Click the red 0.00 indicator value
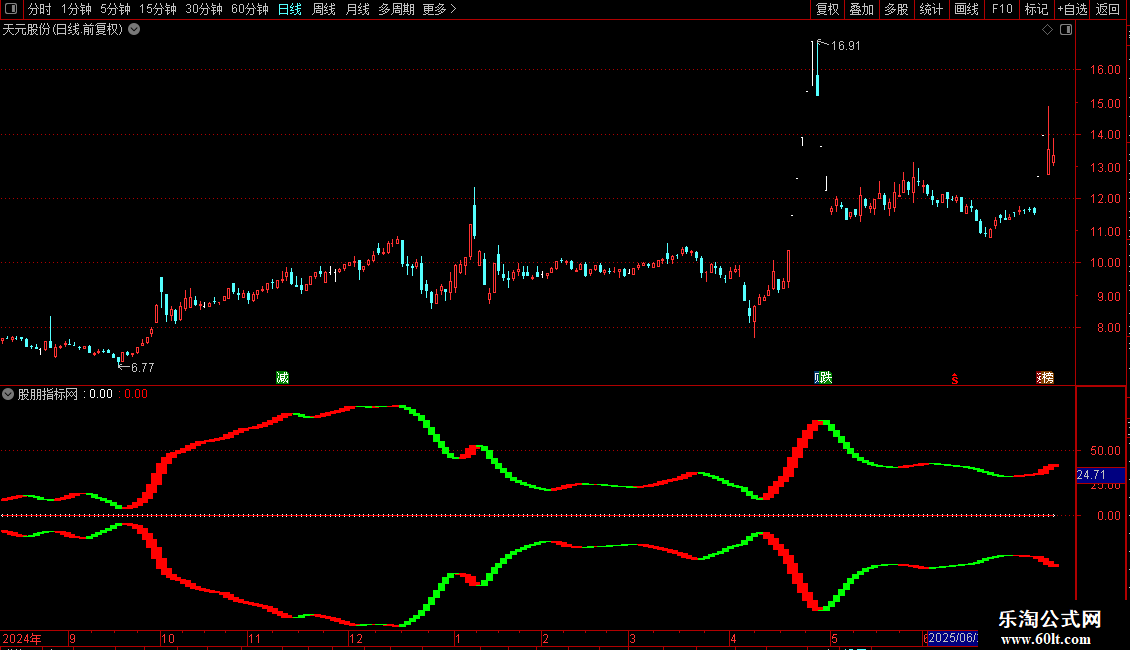This screenshot has height=650, width=1130. 135,394
